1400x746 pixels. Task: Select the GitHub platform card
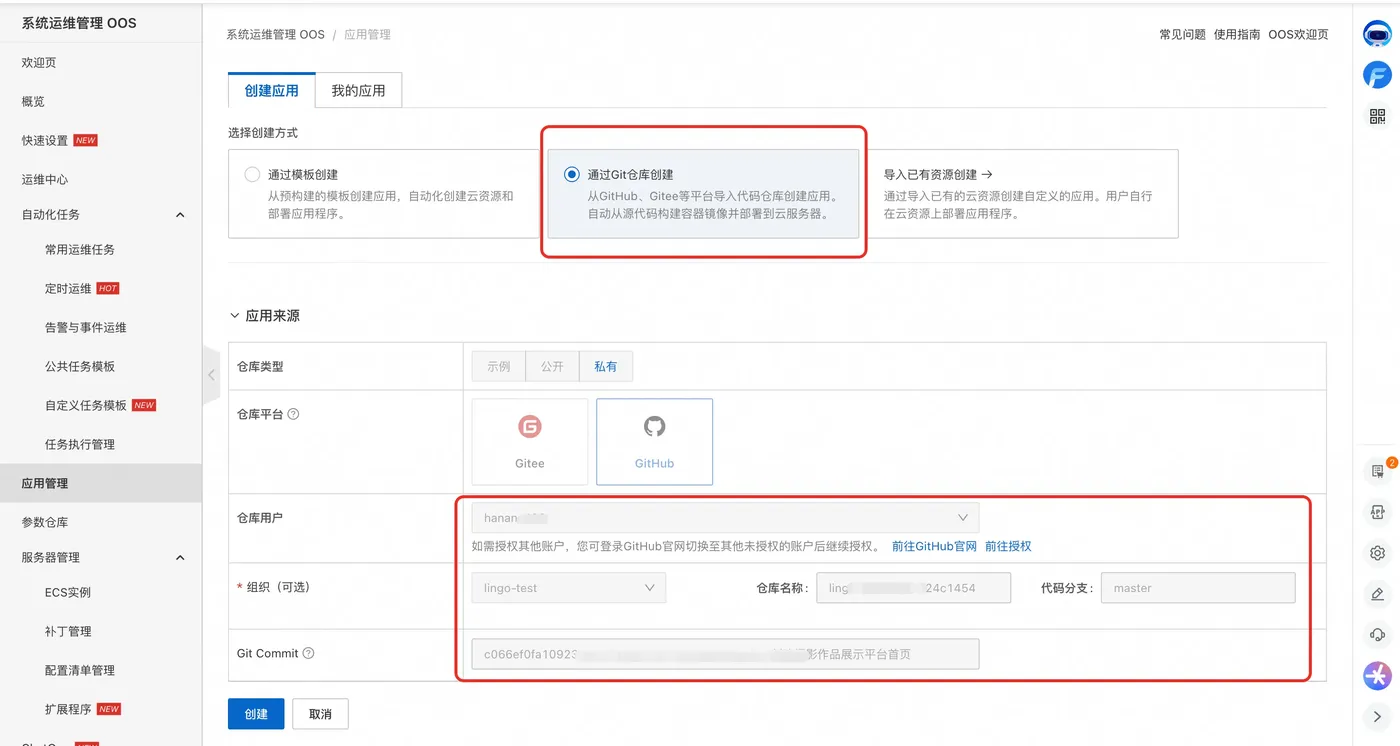pos(654,442)
